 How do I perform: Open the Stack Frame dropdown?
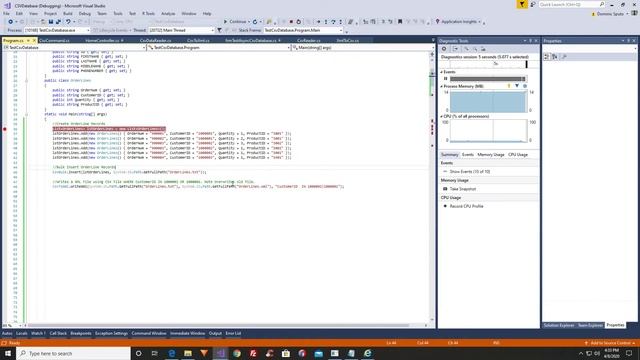[303, 30]
